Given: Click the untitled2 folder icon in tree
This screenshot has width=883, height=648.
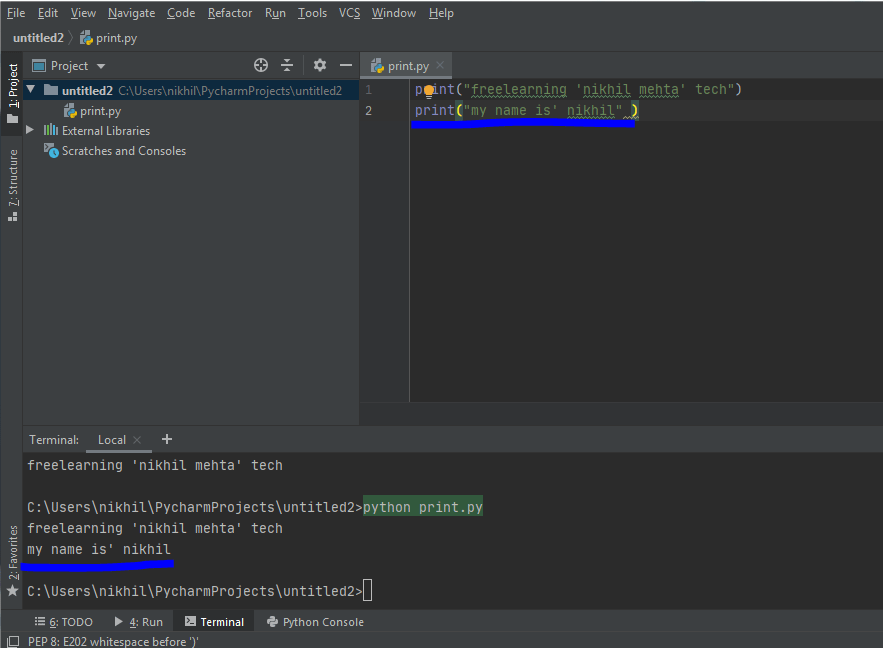Looking at the screenshot, I should pos(51,90).
